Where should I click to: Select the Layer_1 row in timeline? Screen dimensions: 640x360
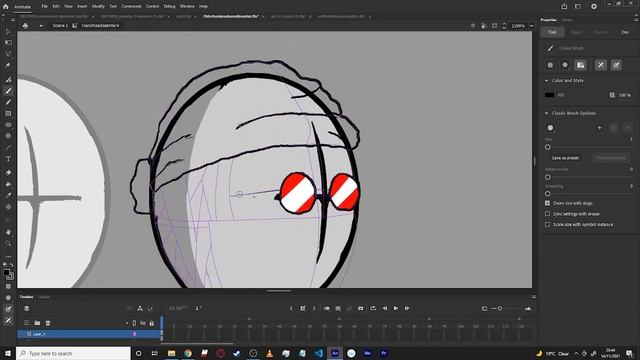(x=89, y=334)
